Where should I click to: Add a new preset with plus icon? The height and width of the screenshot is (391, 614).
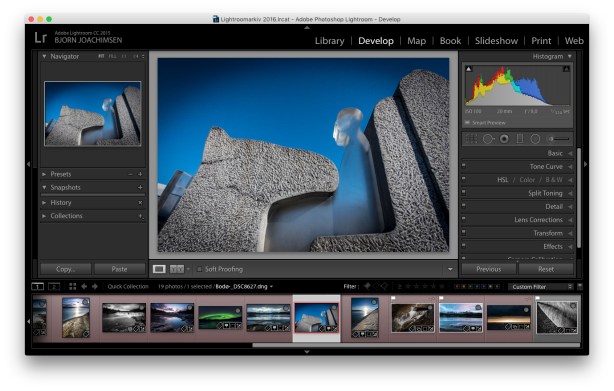point(140,174)
